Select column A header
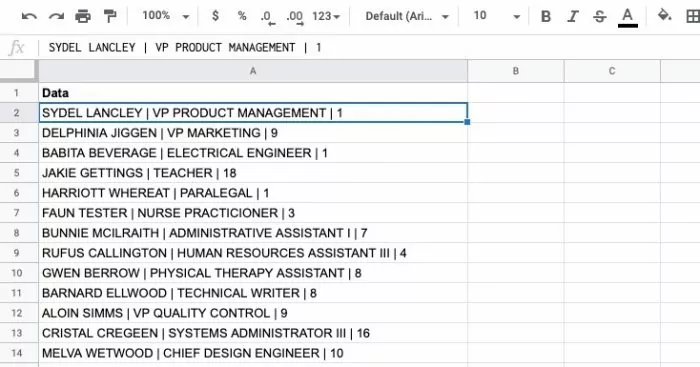This screenshot has width=700, height=367. [253, 71]
